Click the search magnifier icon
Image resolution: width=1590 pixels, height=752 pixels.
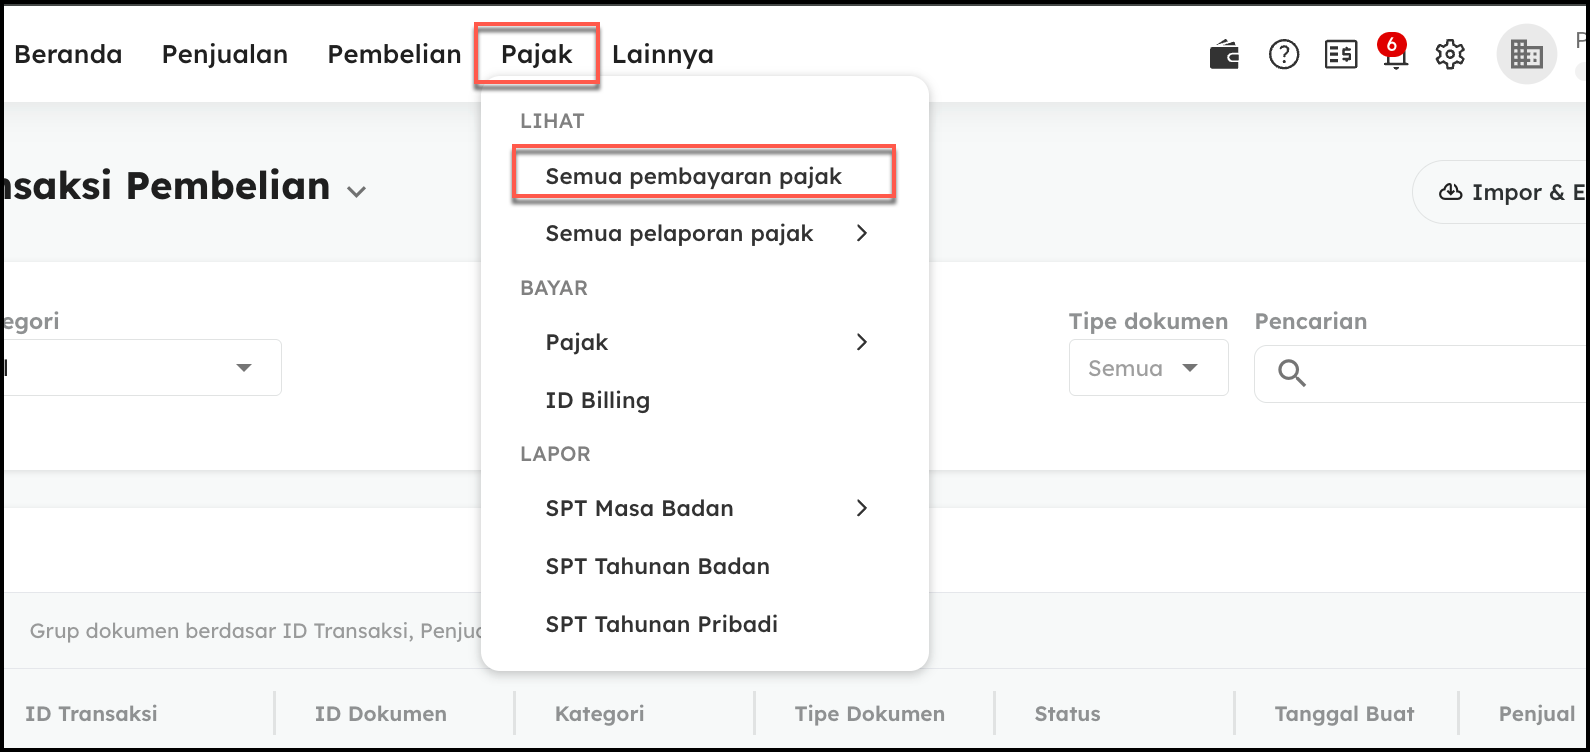[x=1292, y=374]
